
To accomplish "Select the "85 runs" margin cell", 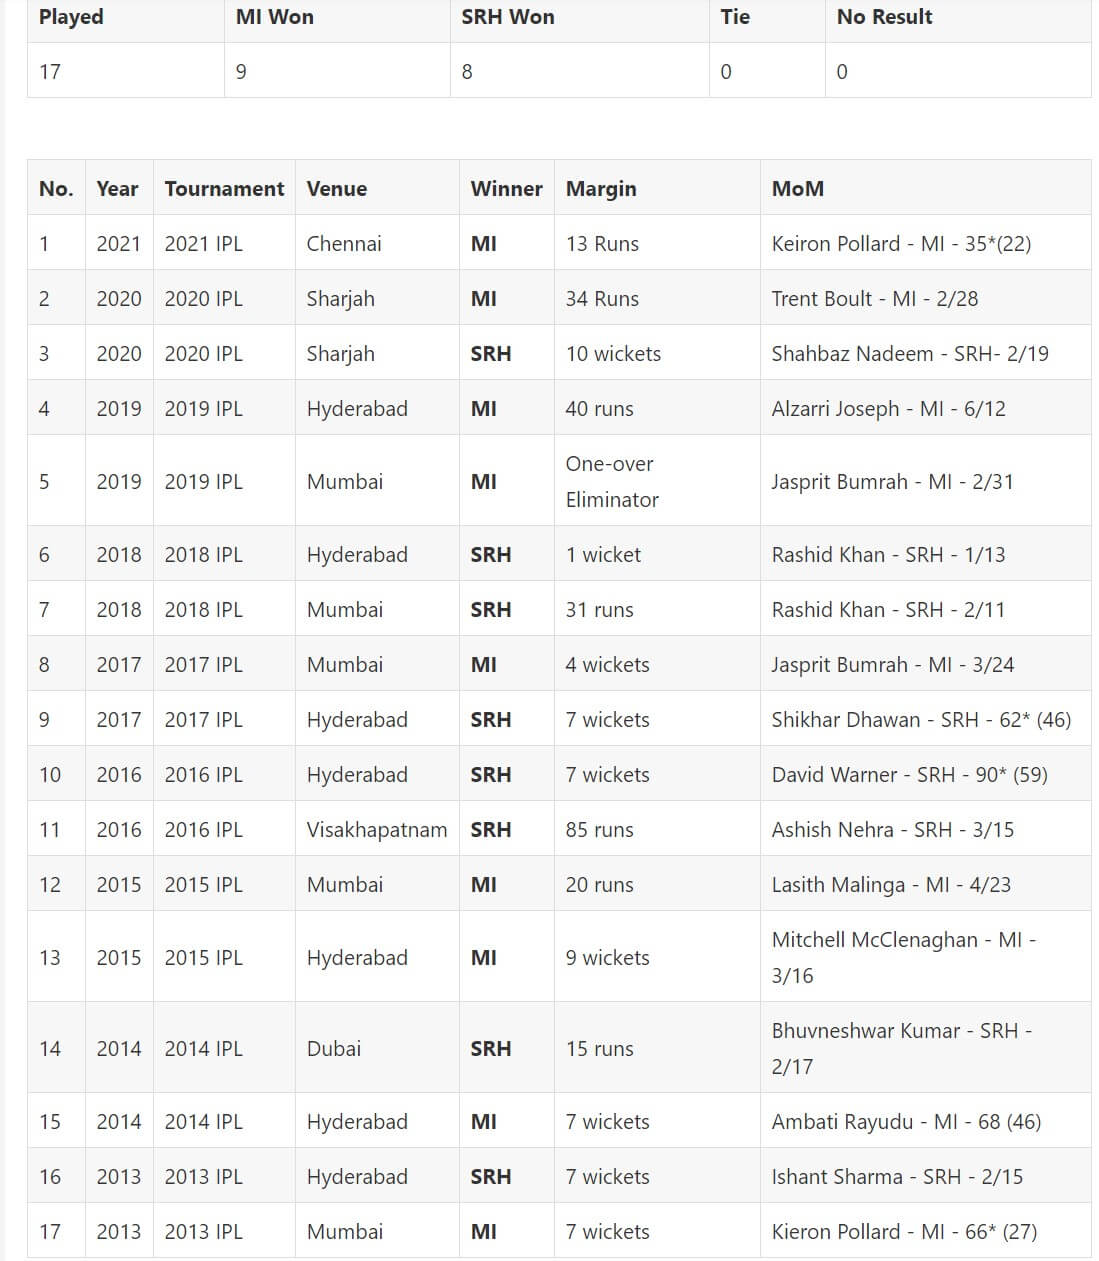I will [x=657, y=829].
